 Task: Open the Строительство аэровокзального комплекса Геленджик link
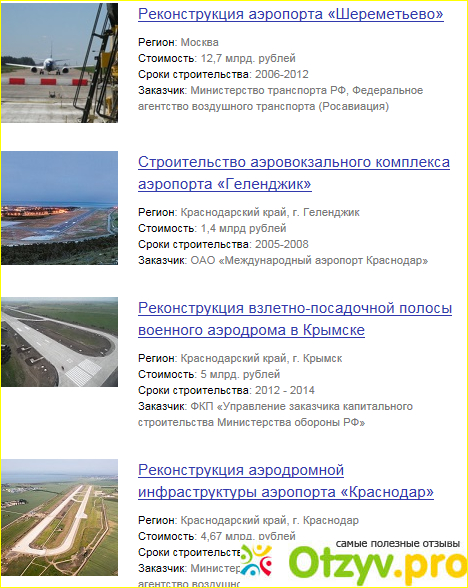[x=294, y=173]
